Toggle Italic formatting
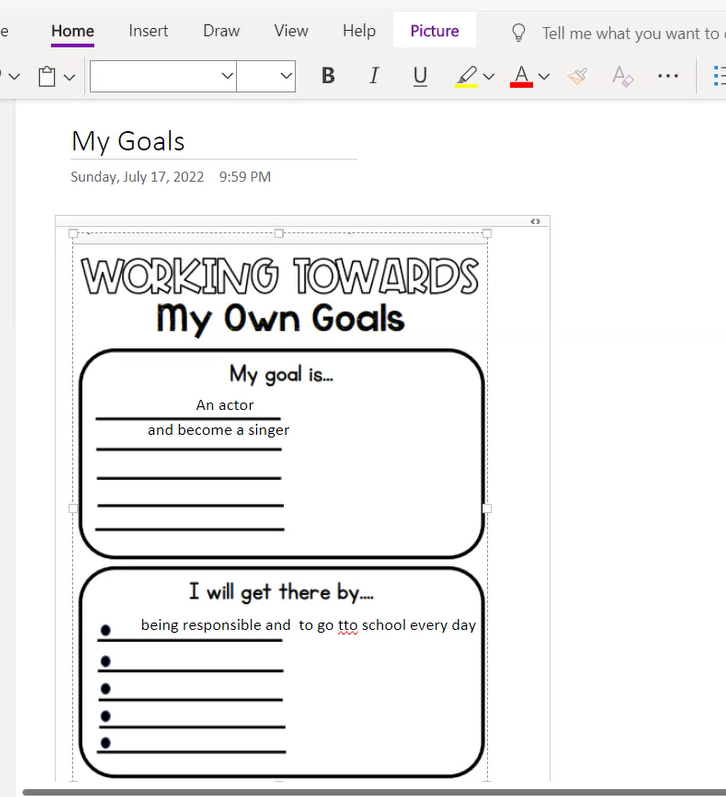 tap(374, 76)
